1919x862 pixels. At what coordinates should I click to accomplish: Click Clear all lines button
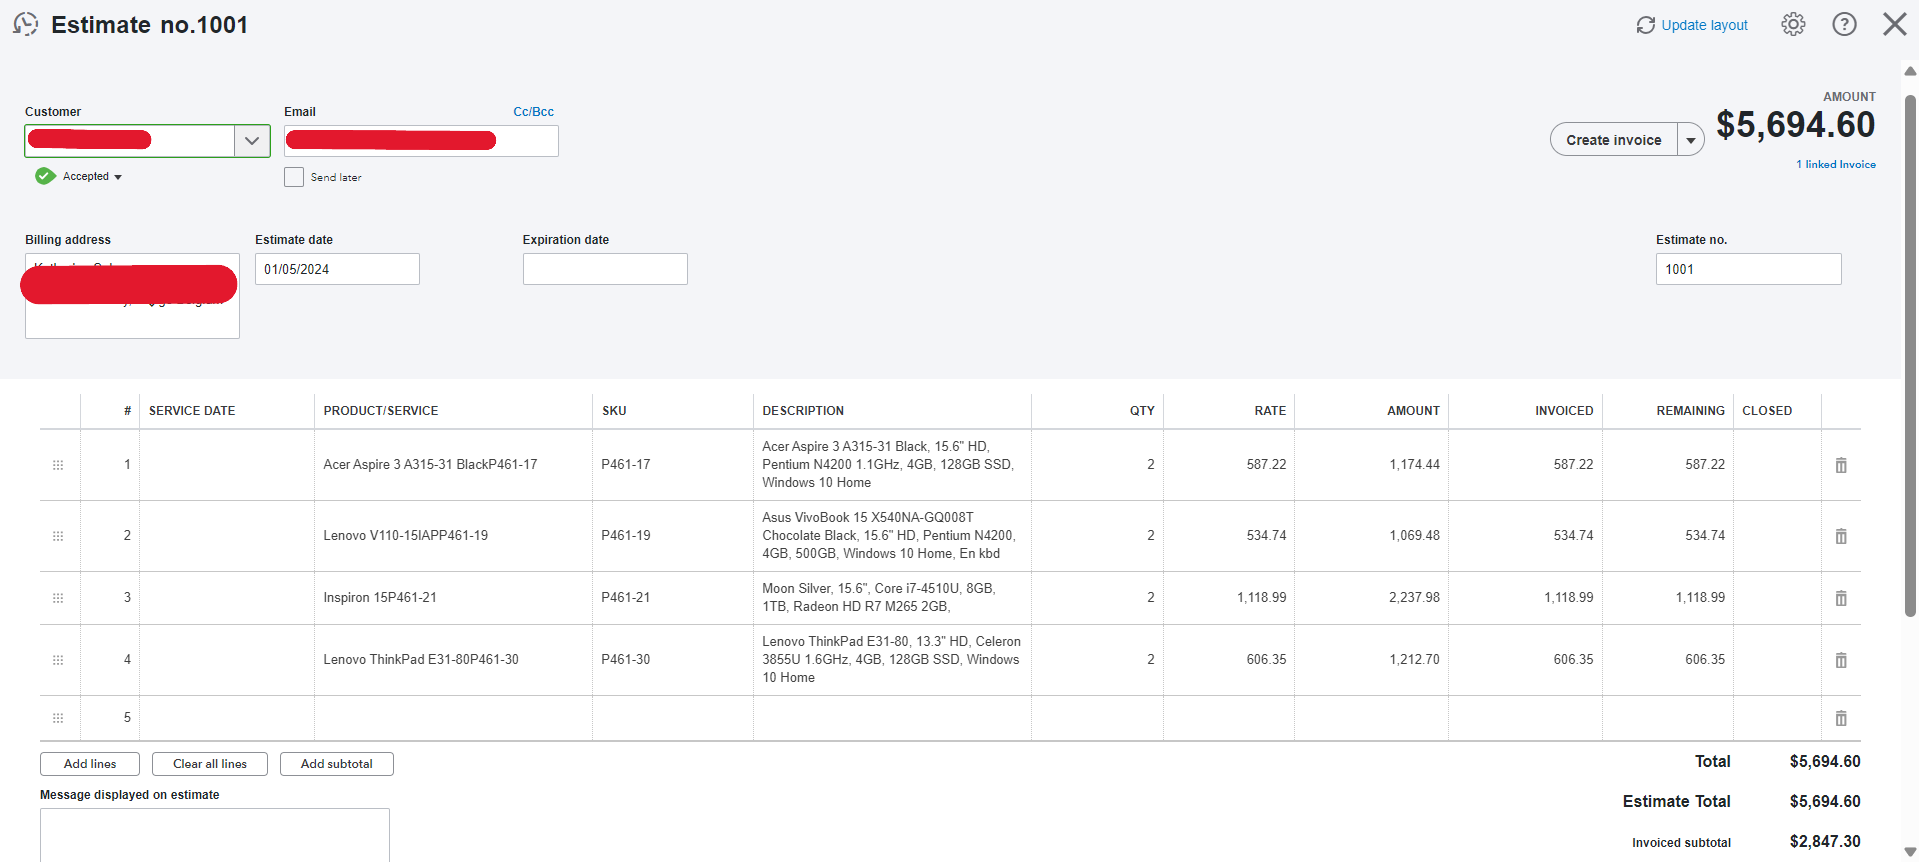click(210, 764)
